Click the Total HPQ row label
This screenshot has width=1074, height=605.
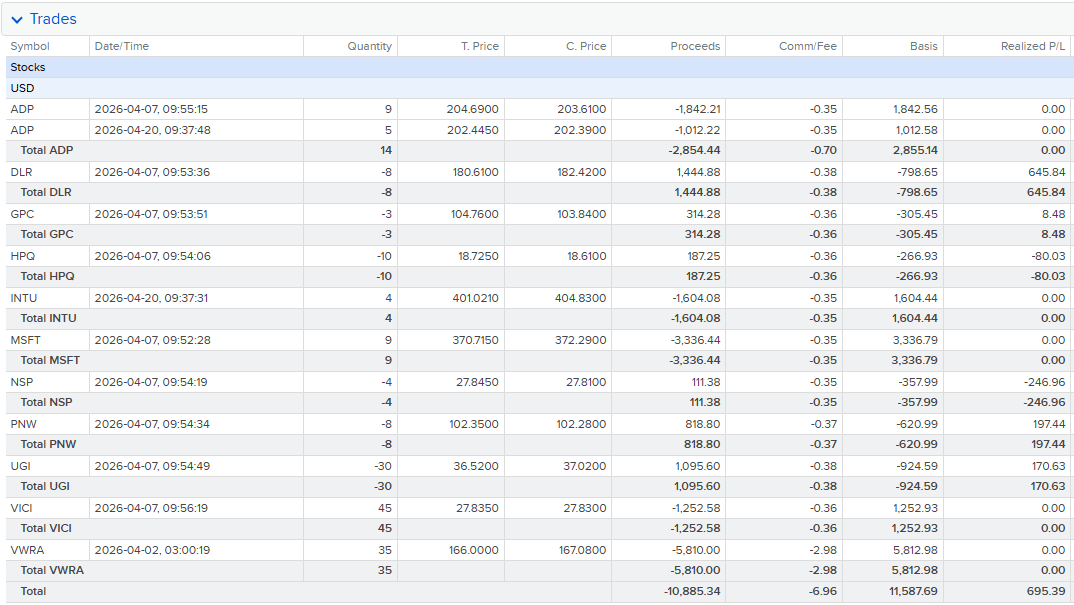click(x=47, y=276)
